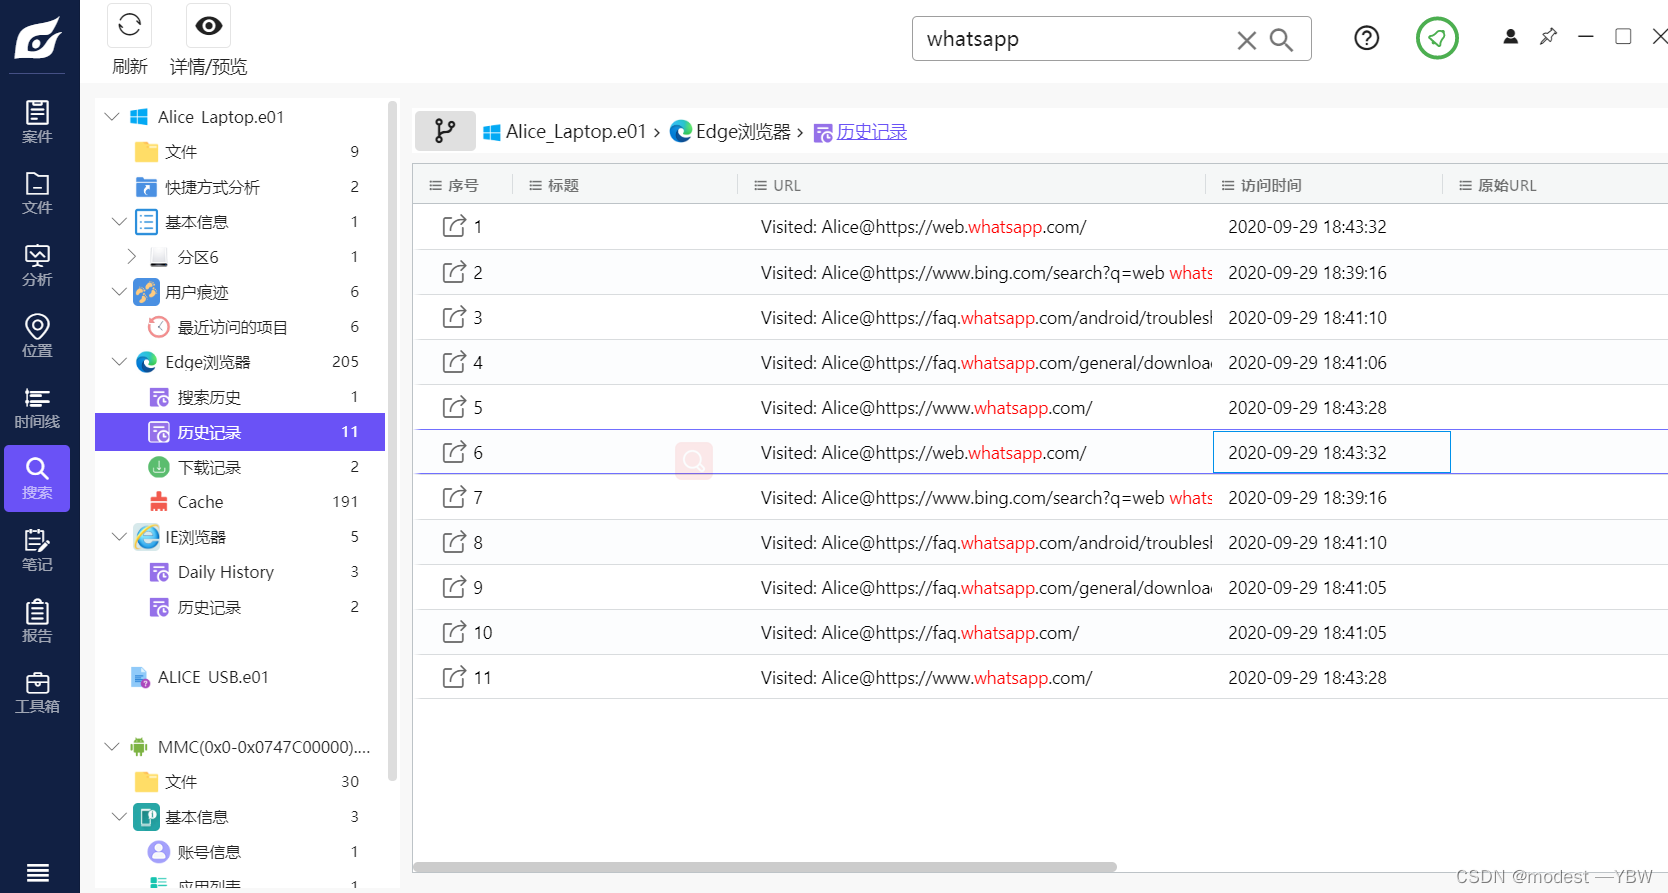This screenshot has width=1668, height=893.
Task: Click row 4 faq.whatsapp.com/general URL
Action: [986, 363]
